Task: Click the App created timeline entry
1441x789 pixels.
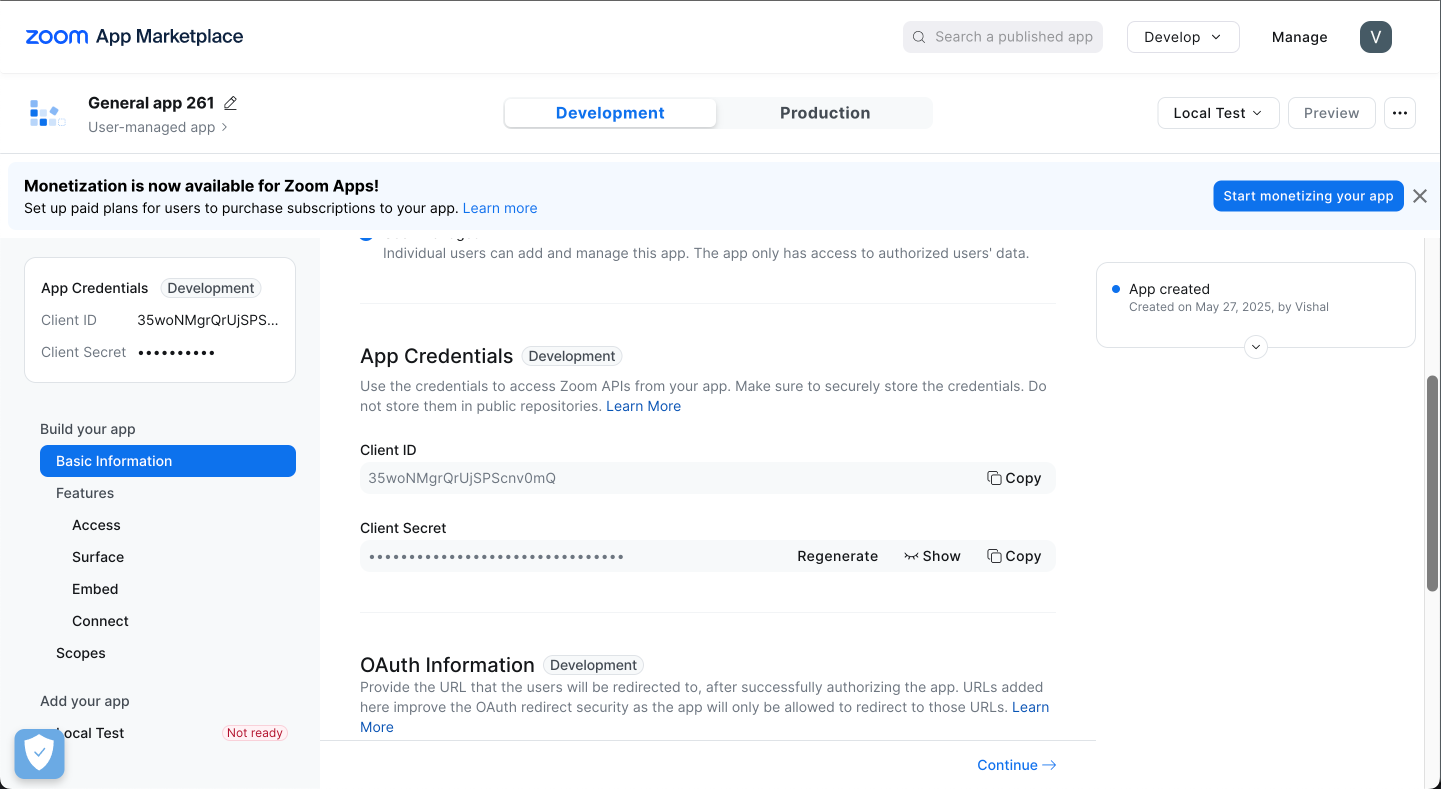Action: (x=1256, y=297)
